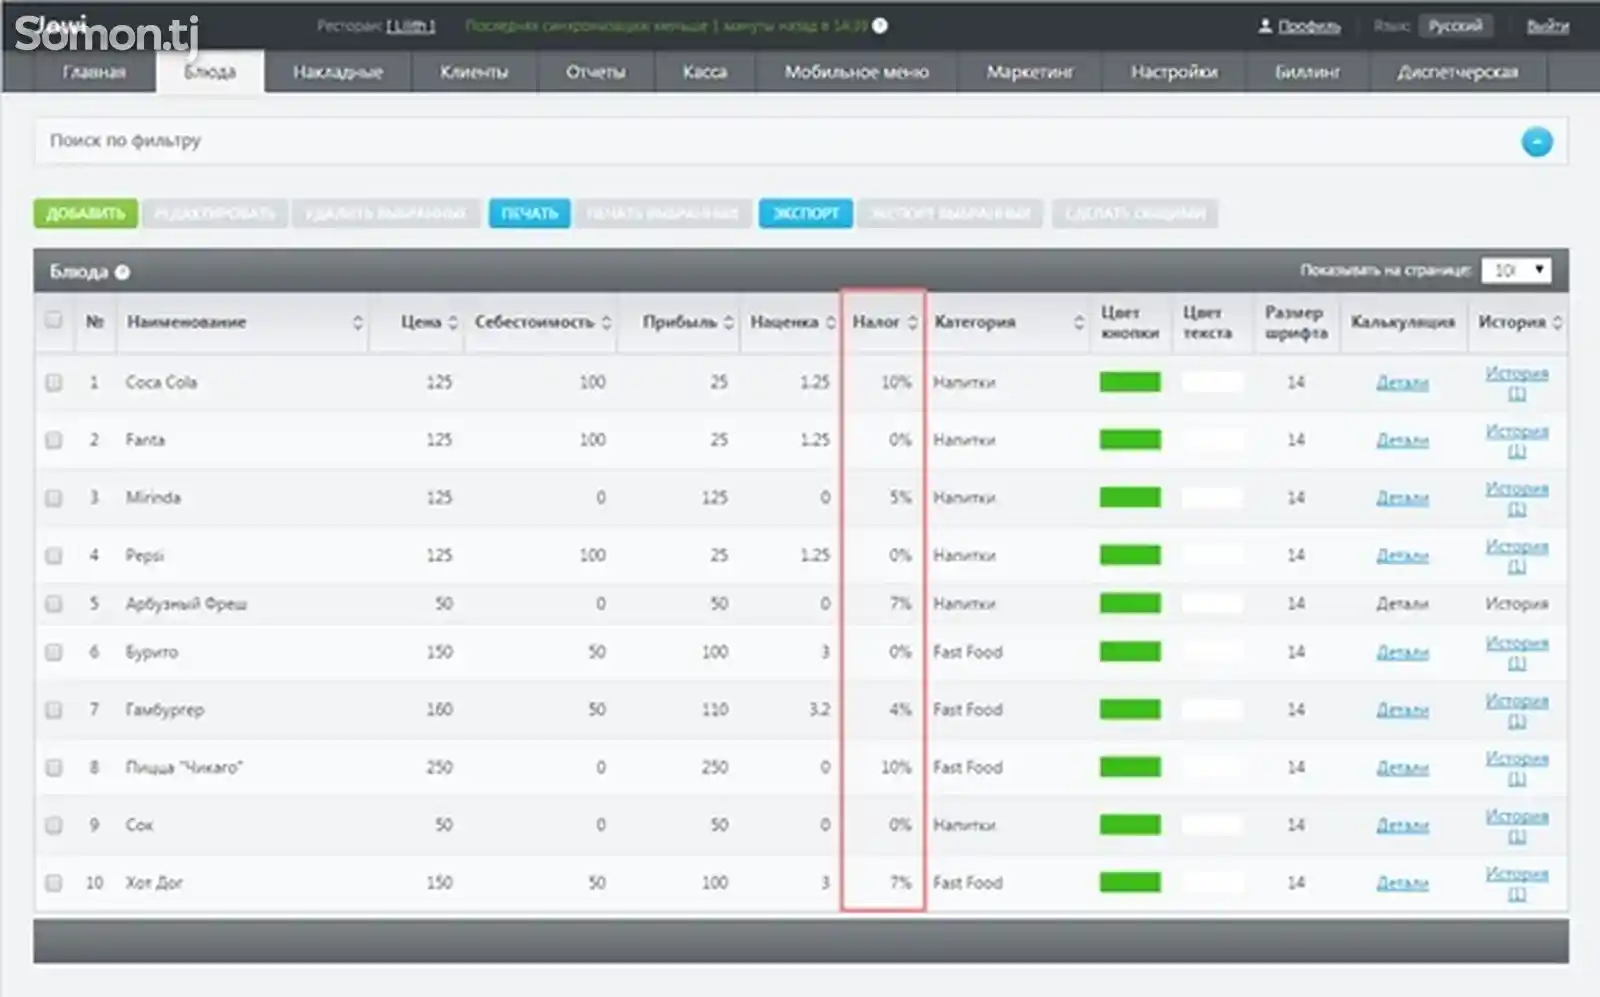The height and width of the screenshot is (997, 1600).
Task: Click the Выйти logout link
Action: 1547,26
